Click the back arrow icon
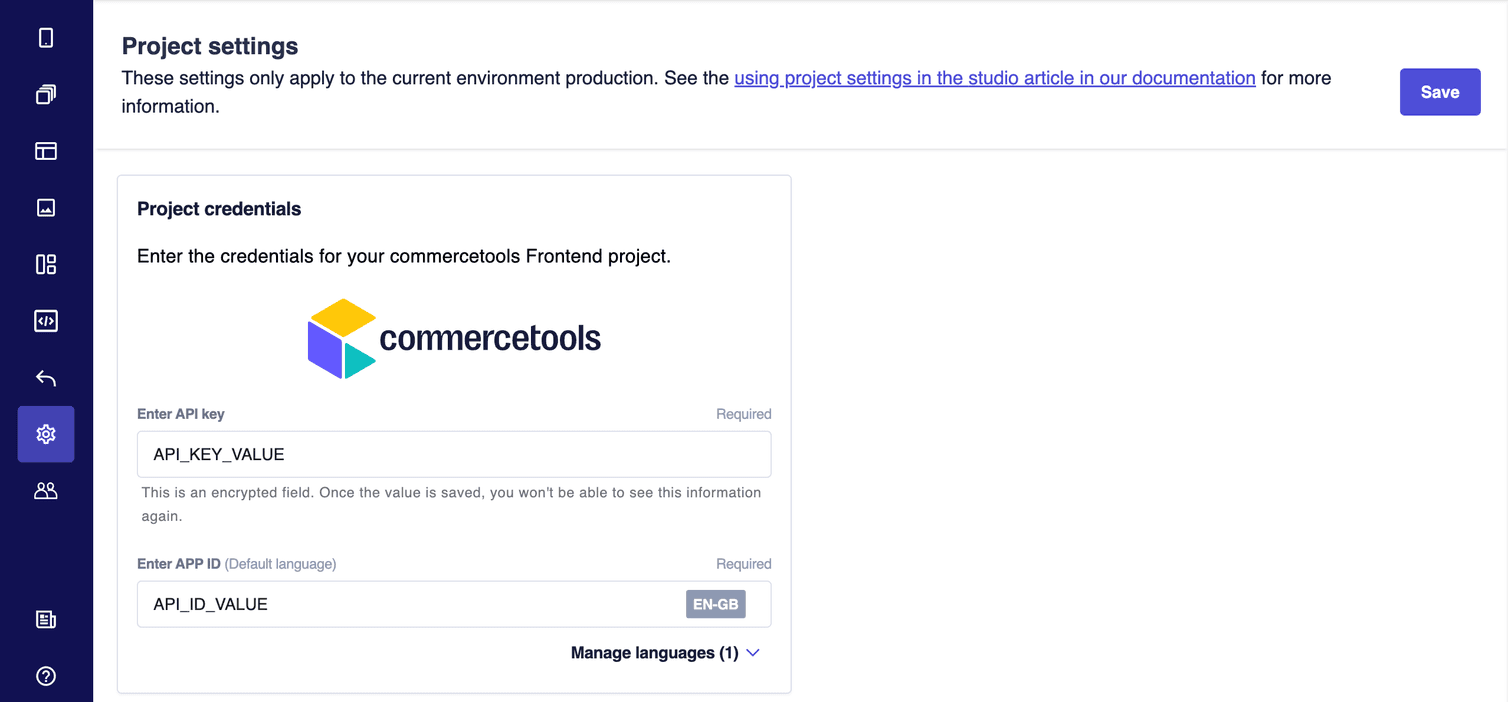The image size is (1508, 702). pos(46,377)
